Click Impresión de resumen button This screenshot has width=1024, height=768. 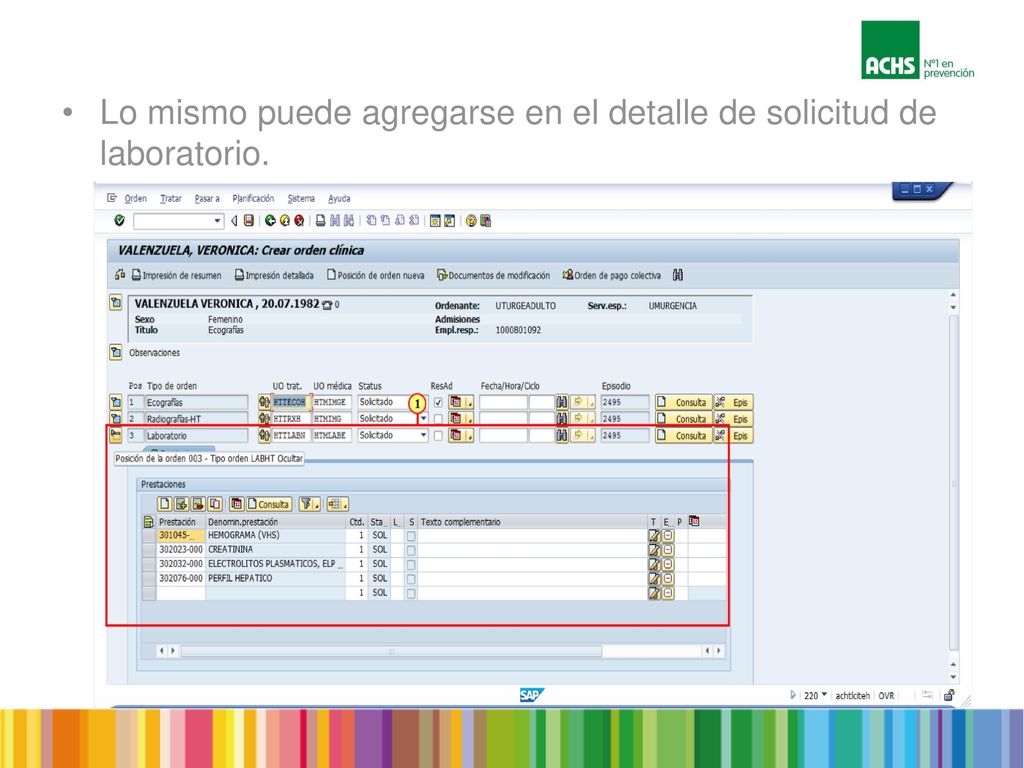(x=176, y=275)
